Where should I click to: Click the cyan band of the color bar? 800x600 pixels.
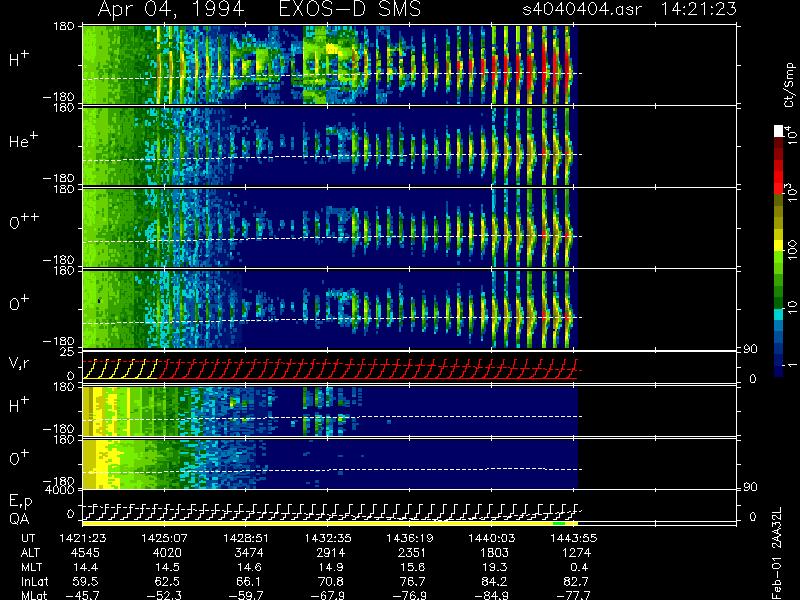point(779,314)
